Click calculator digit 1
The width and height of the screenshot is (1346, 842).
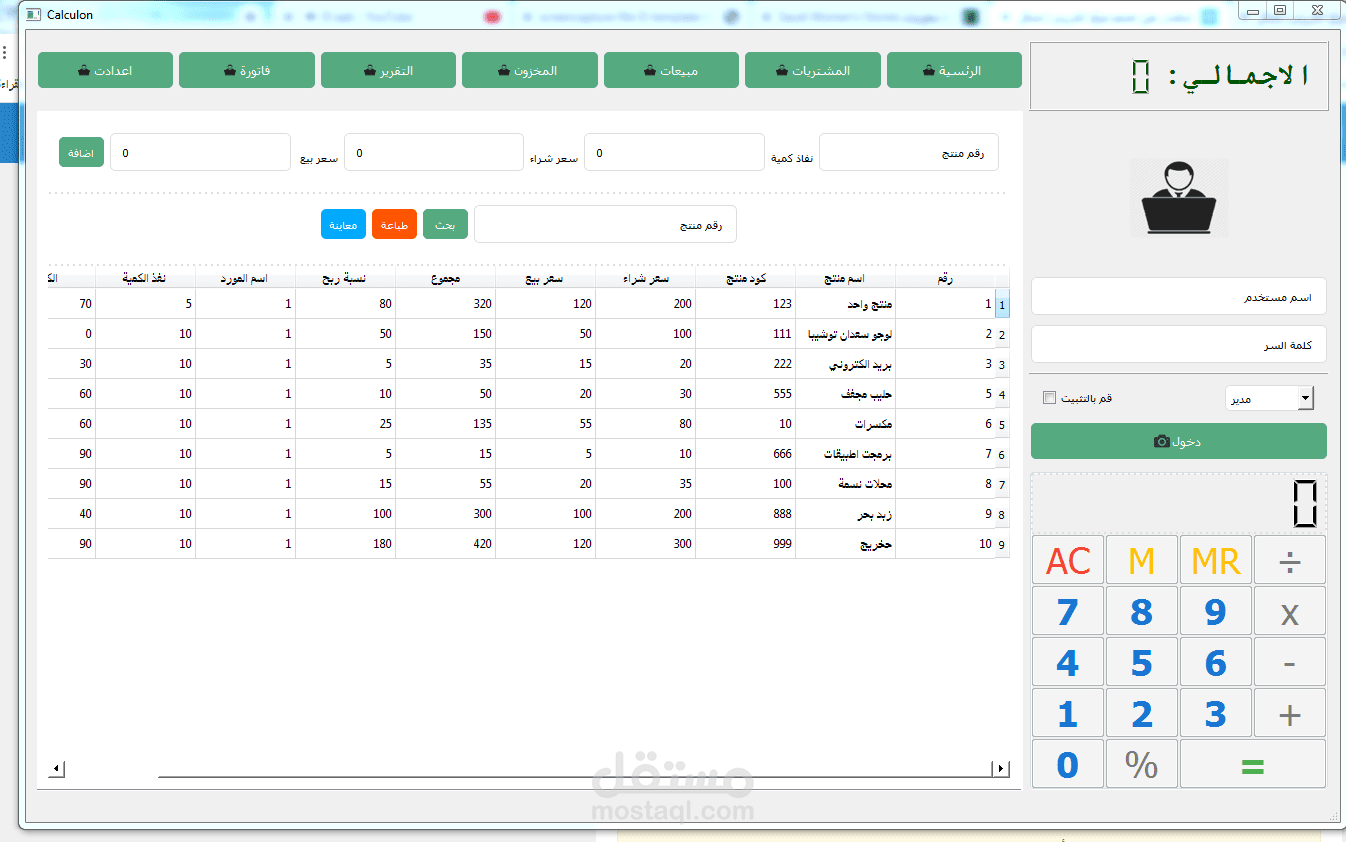(1068, 713)
